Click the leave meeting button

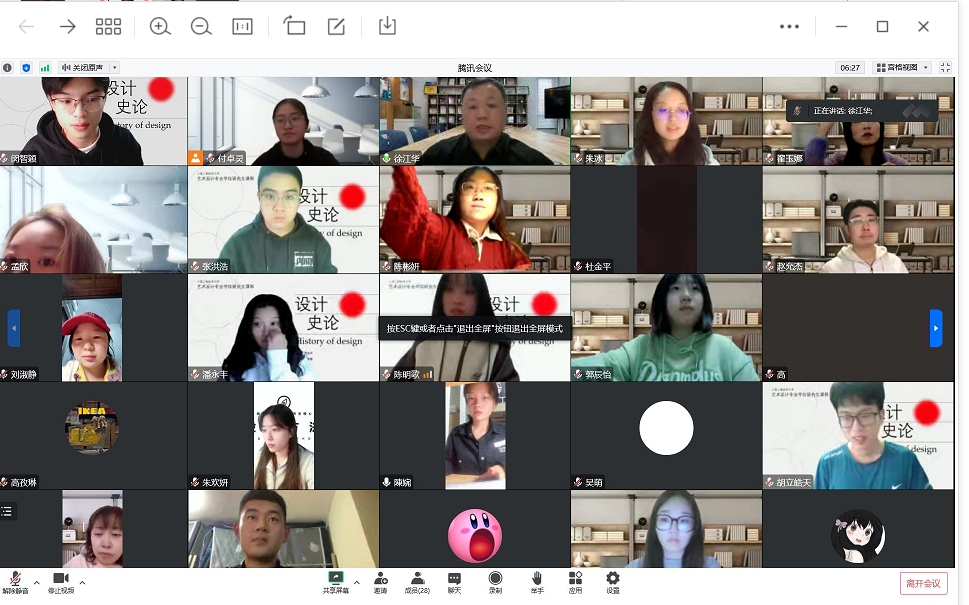coord(923,583)
